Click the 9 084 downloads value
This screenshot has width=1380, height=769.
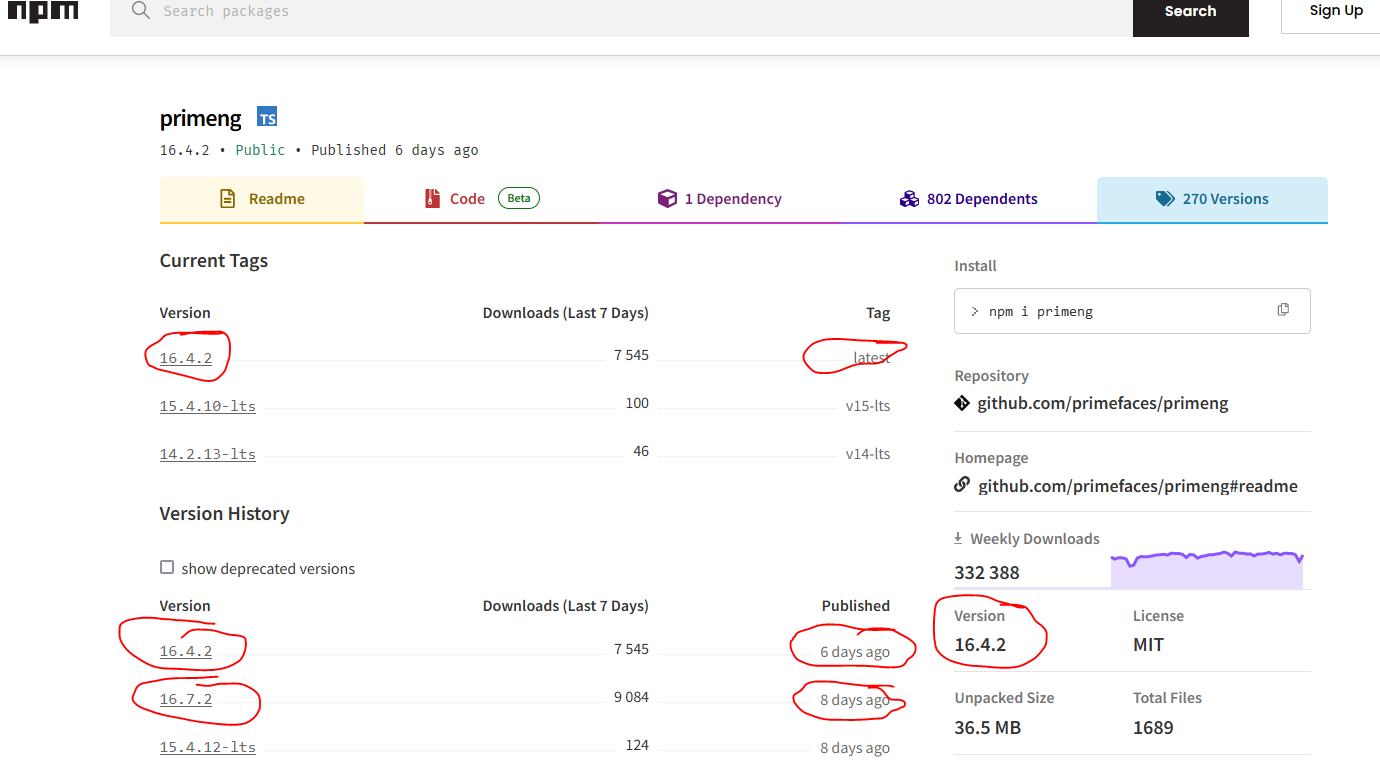(631, 697)
